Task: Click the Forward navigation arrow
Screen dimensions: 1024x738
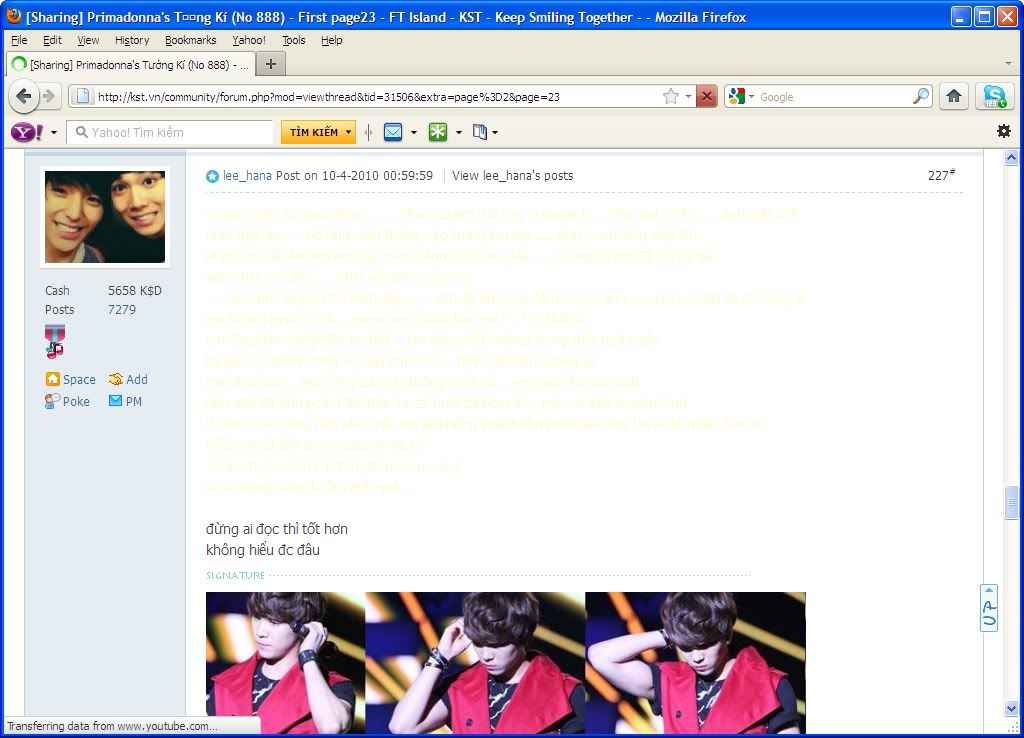Action: coord(50,97)
